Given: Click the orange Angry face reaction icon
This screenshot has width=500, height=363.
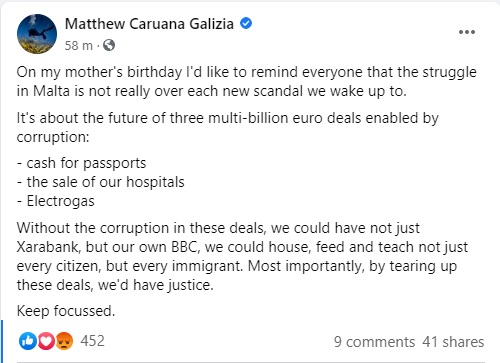Looking at the screenshot, I should 64,341.
